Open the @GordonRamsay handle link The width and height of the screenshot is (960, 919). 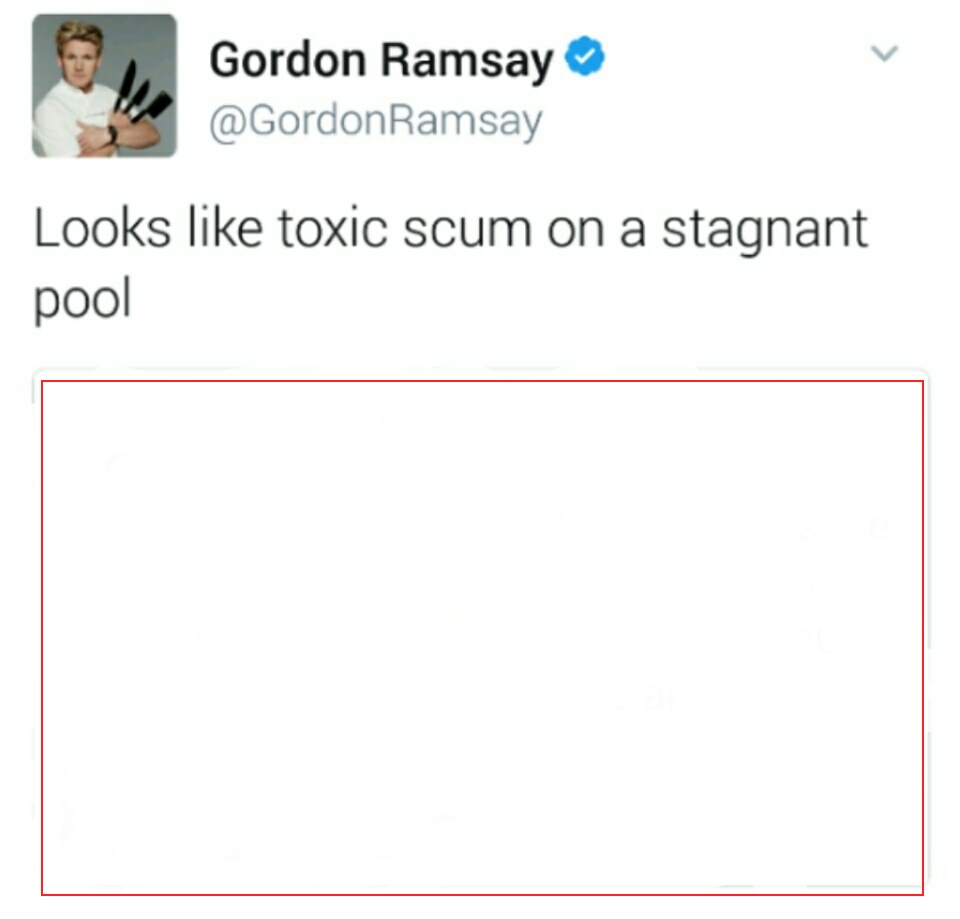(x=375, y=121)
